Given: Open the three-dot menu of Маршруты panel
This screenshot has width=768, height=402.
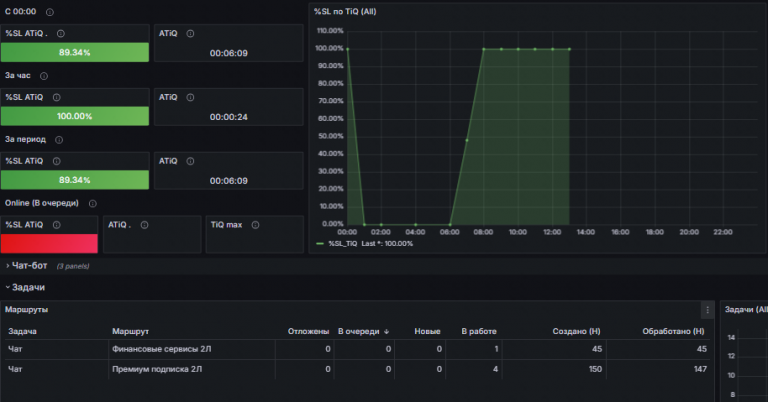Looking at the screenshot, I should pyautogui.click(x=707, y=310).
